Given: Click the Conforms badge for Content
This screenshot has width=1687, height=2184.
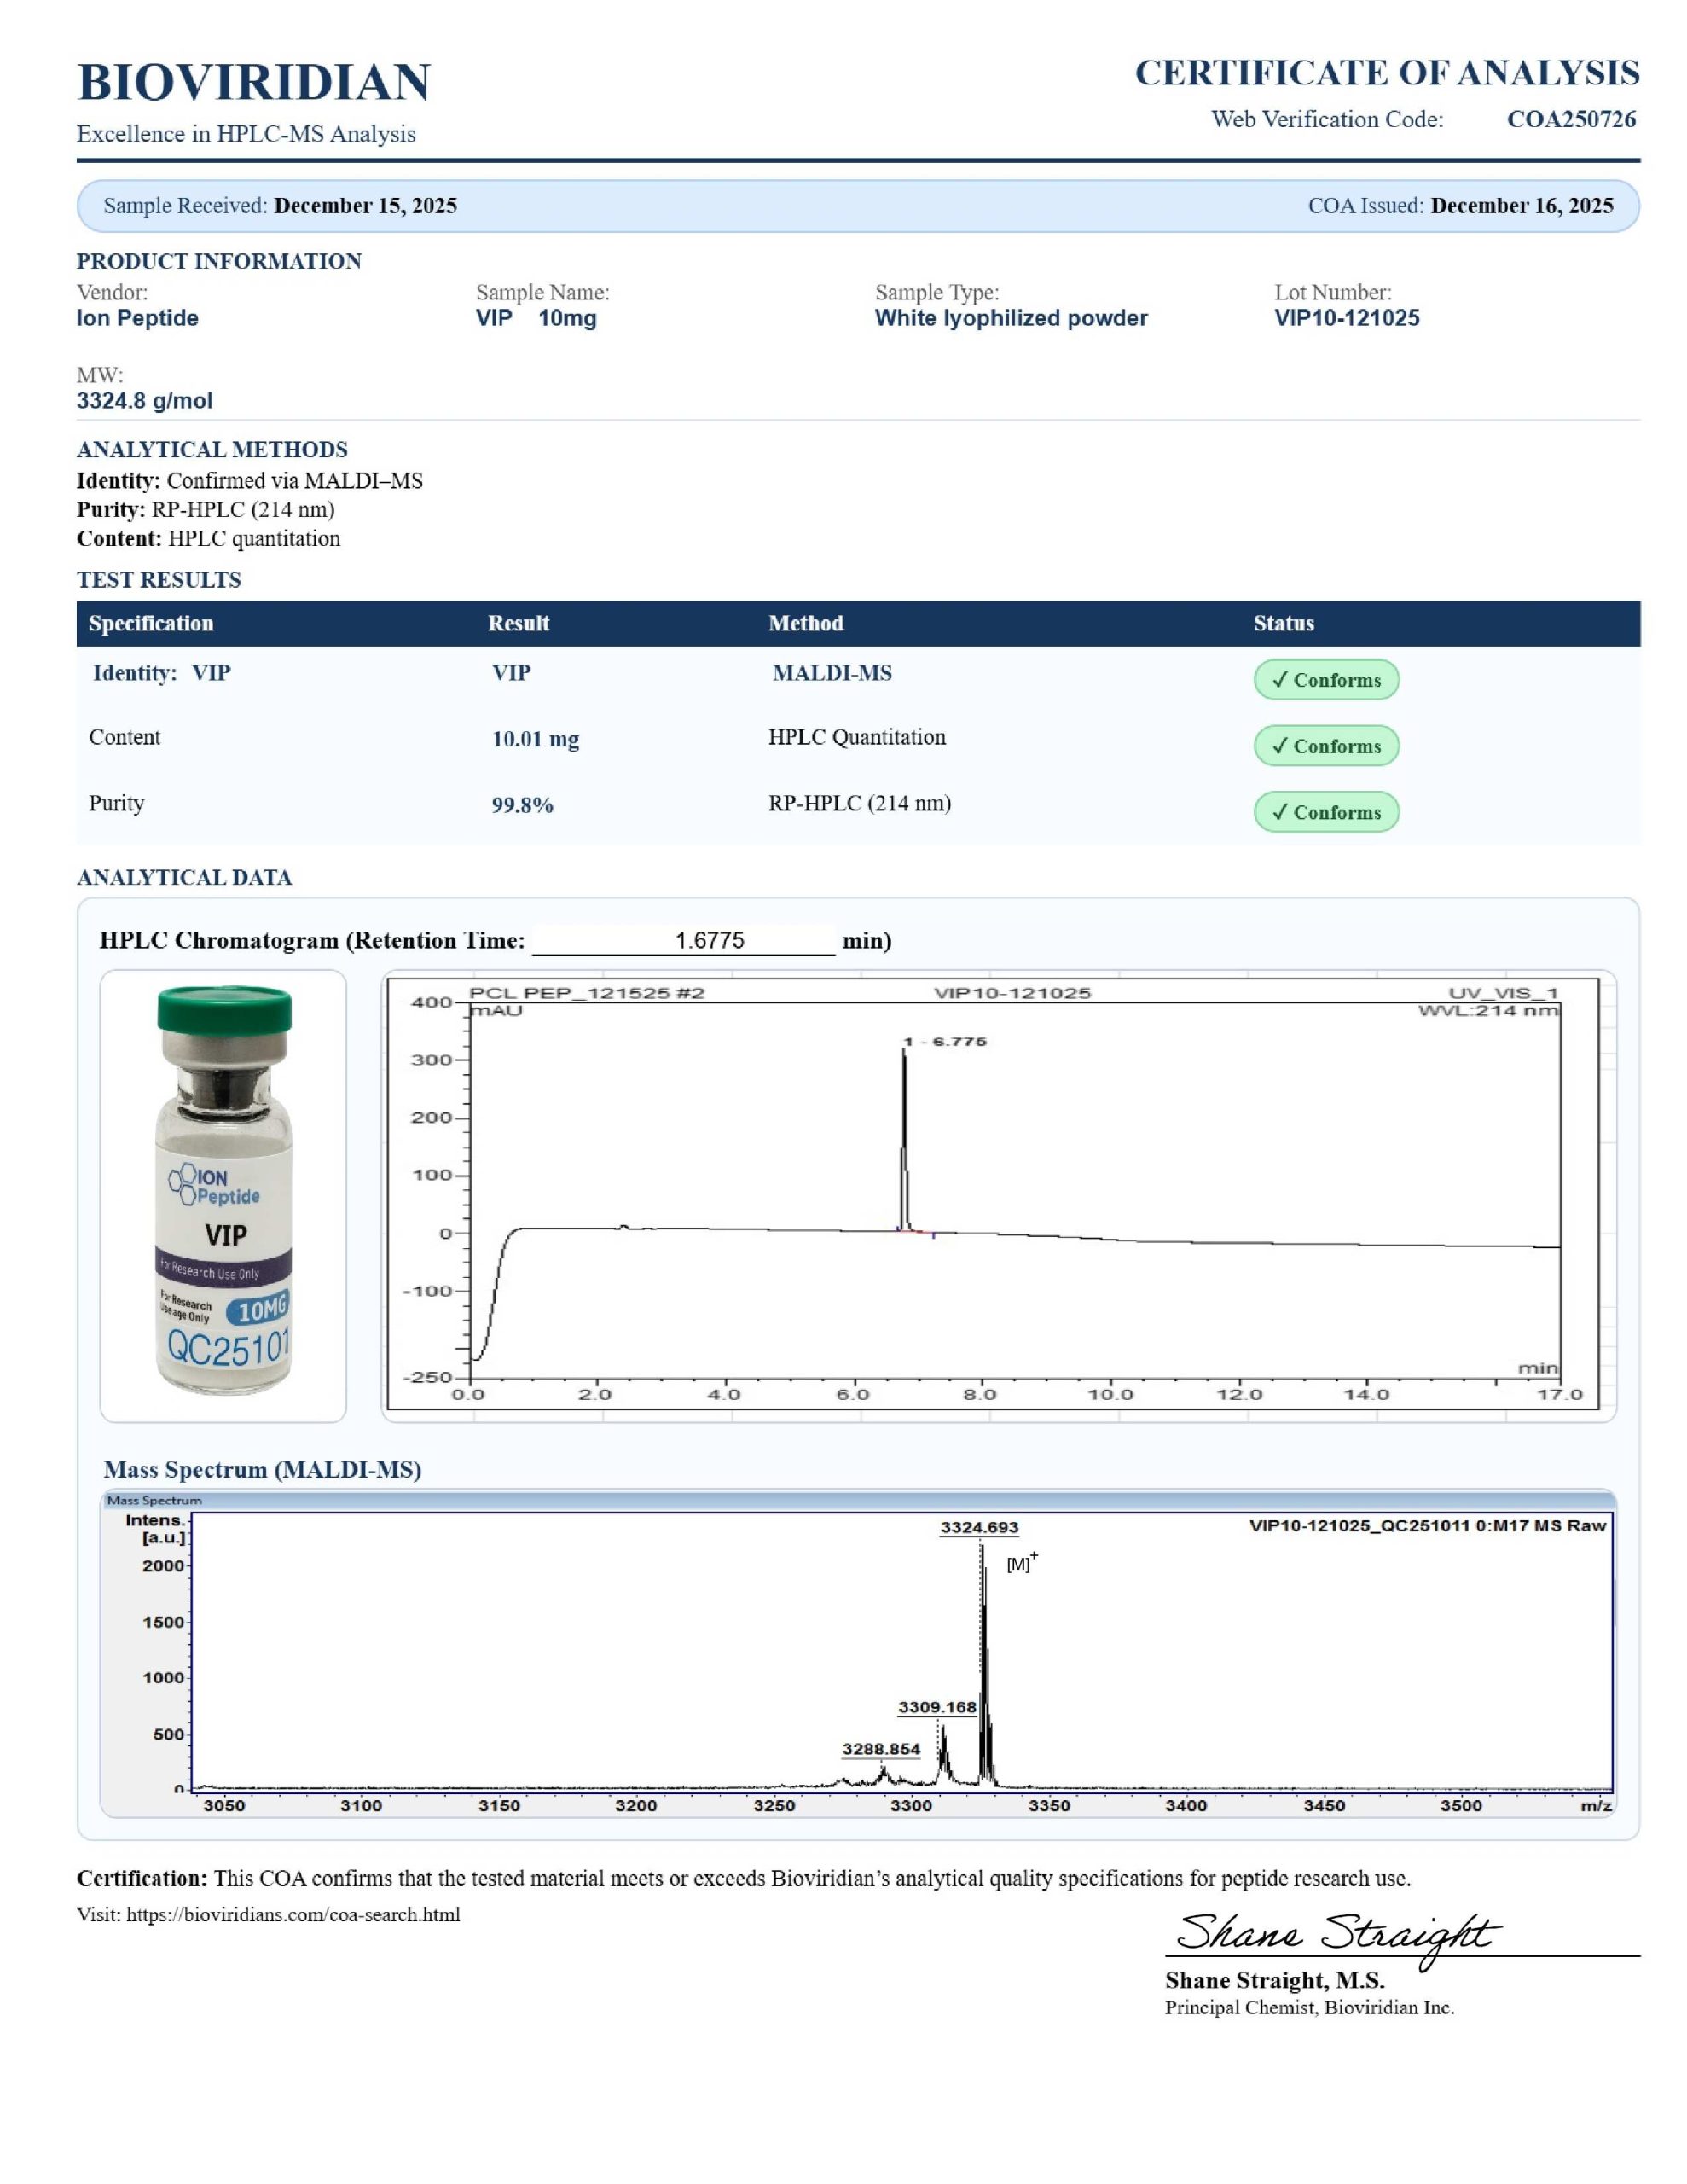Looking at the screenshot, I should pyautogui.click(x=1325, y=746).
